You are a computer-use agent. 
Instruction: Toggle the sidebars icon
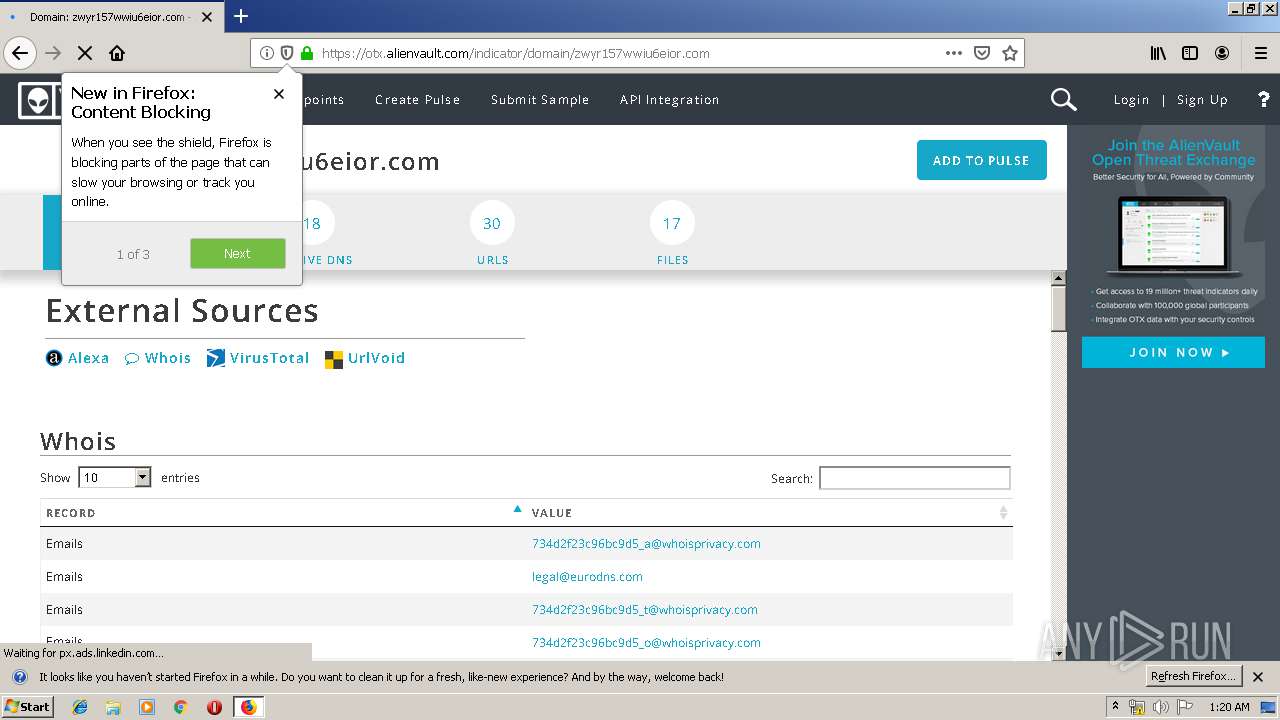(1190, 53)
